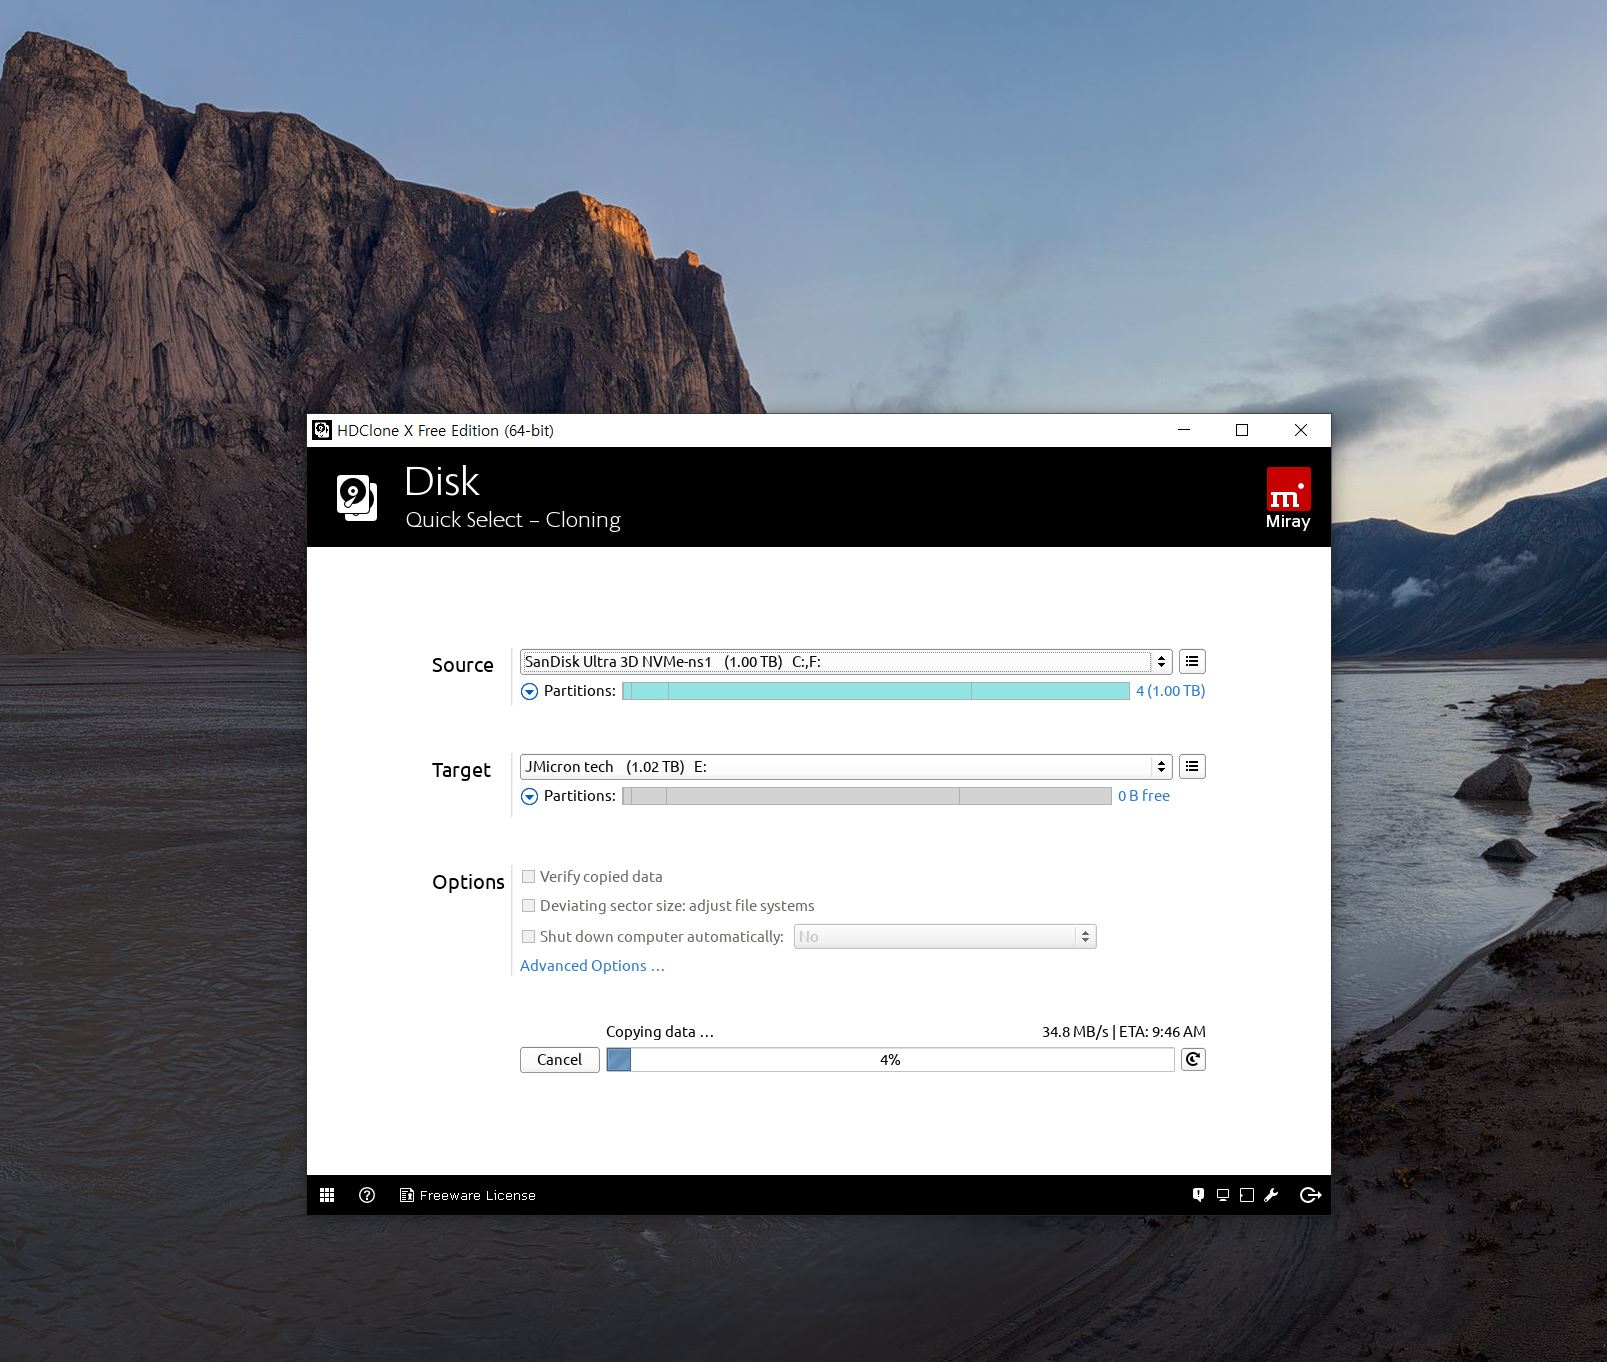Image resolution: width=1607 pixels, height=1362 pixels.
Task: Expand the Source Partitions chevron
Action: pyautogui.click(x=530, y=692)
